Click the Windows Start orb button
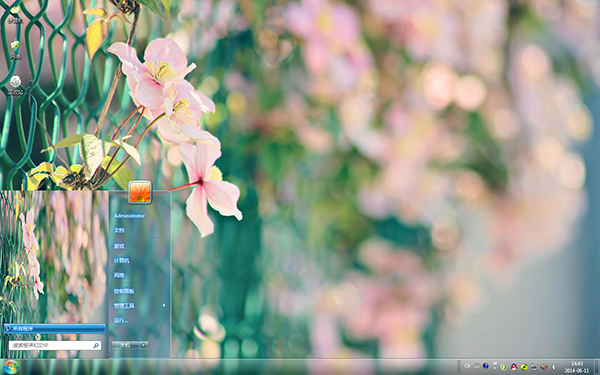 (11, 367)
